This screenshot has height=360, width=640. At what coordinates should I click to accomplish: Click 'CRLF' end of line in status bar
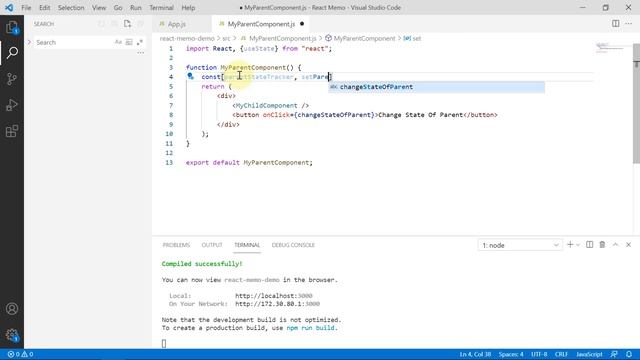561,354
